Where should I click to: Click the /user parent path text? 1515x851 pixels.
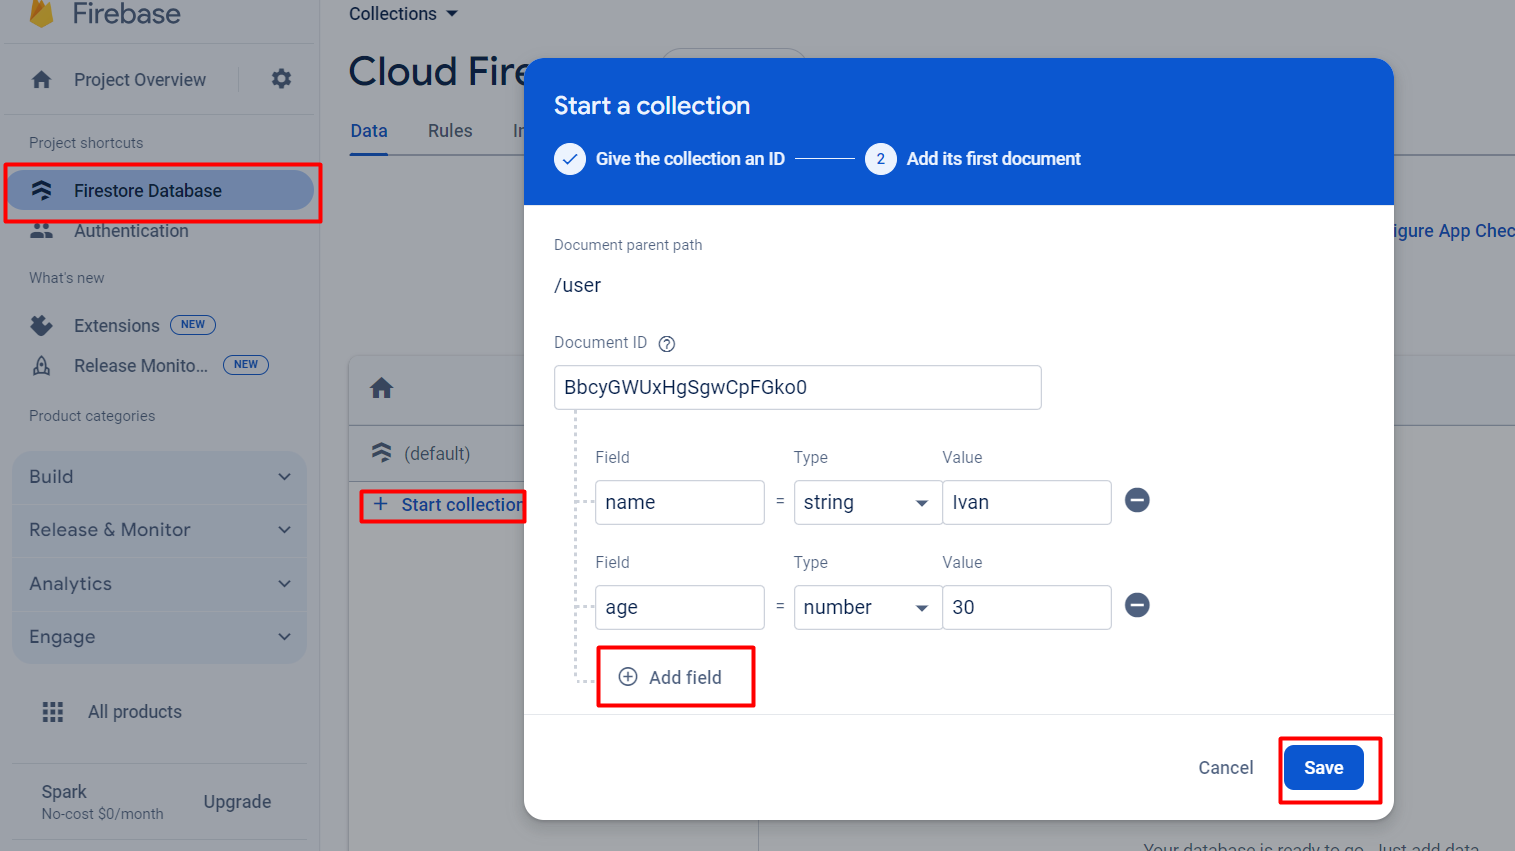(x=578, y=286)
